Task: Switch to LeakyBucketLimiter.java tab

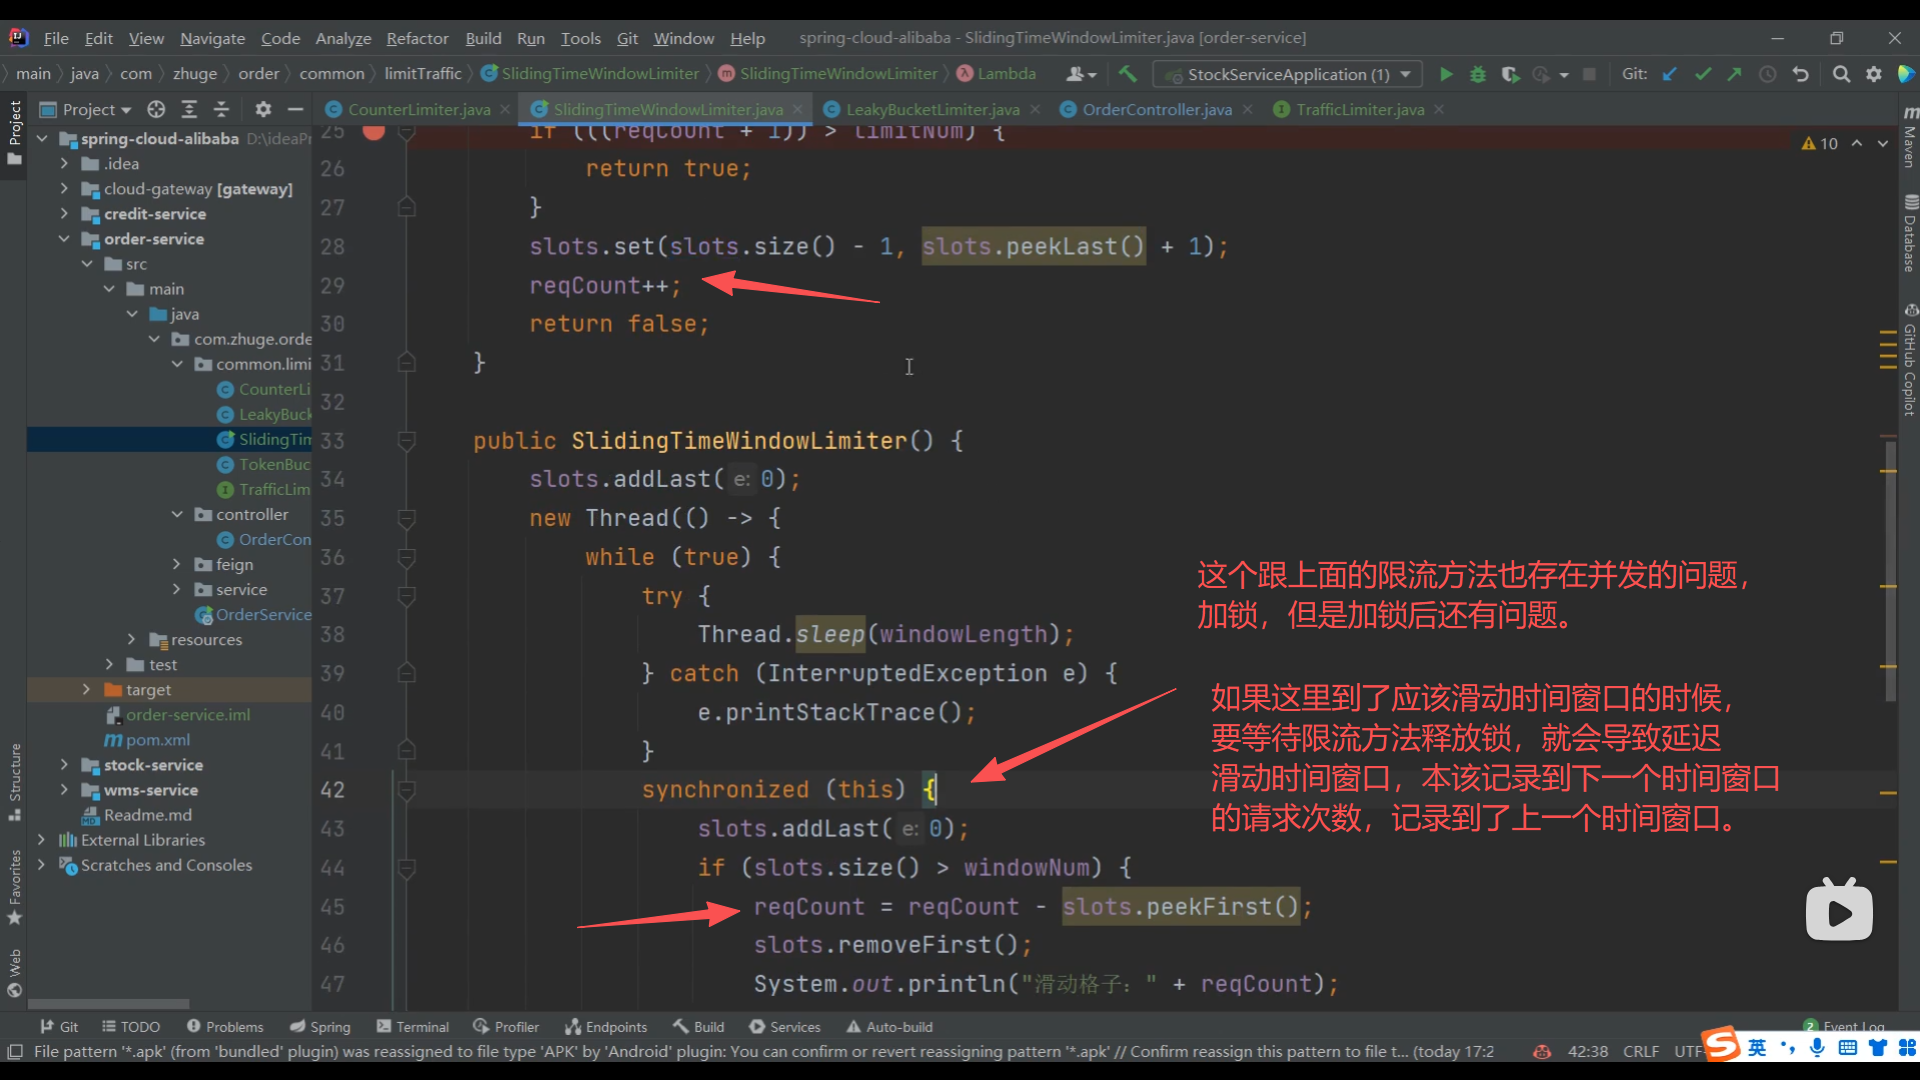Action: 932,109
